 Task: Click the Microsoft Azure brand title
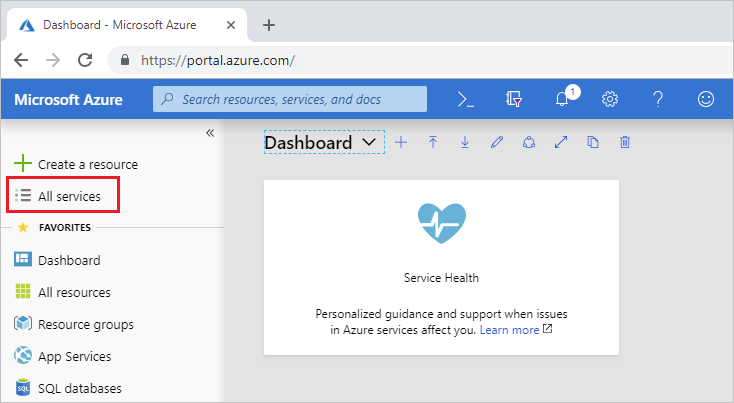(68, 99)
